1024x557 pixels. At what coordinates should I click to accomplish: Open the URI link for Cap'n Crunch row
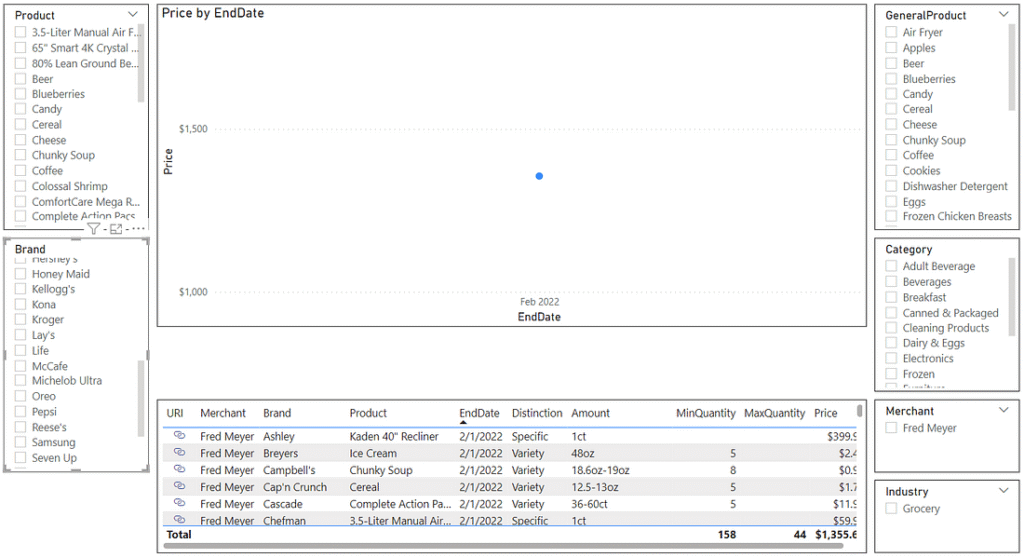click(179, 486)
